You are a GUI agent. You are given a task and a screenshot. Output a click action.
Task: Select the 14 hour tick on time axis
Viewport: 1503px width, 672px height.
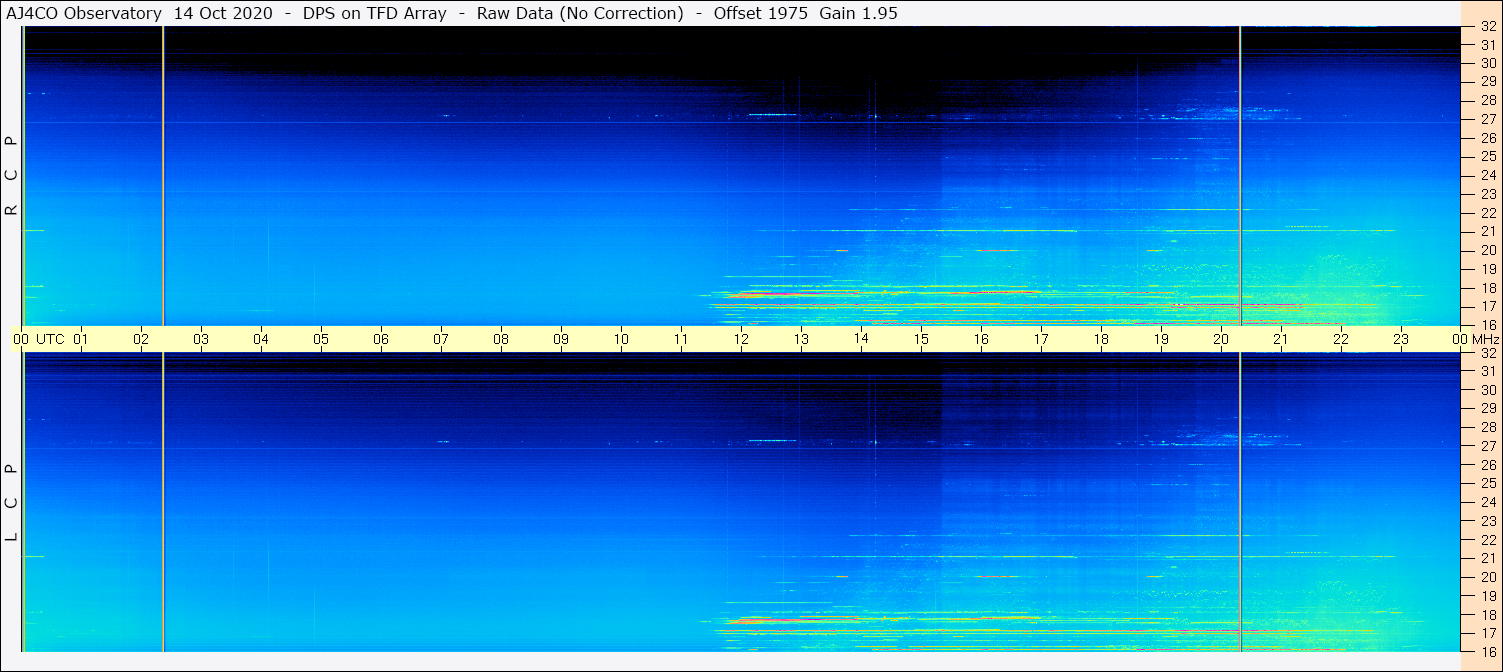pyautogui.click(x=861, y=339)
